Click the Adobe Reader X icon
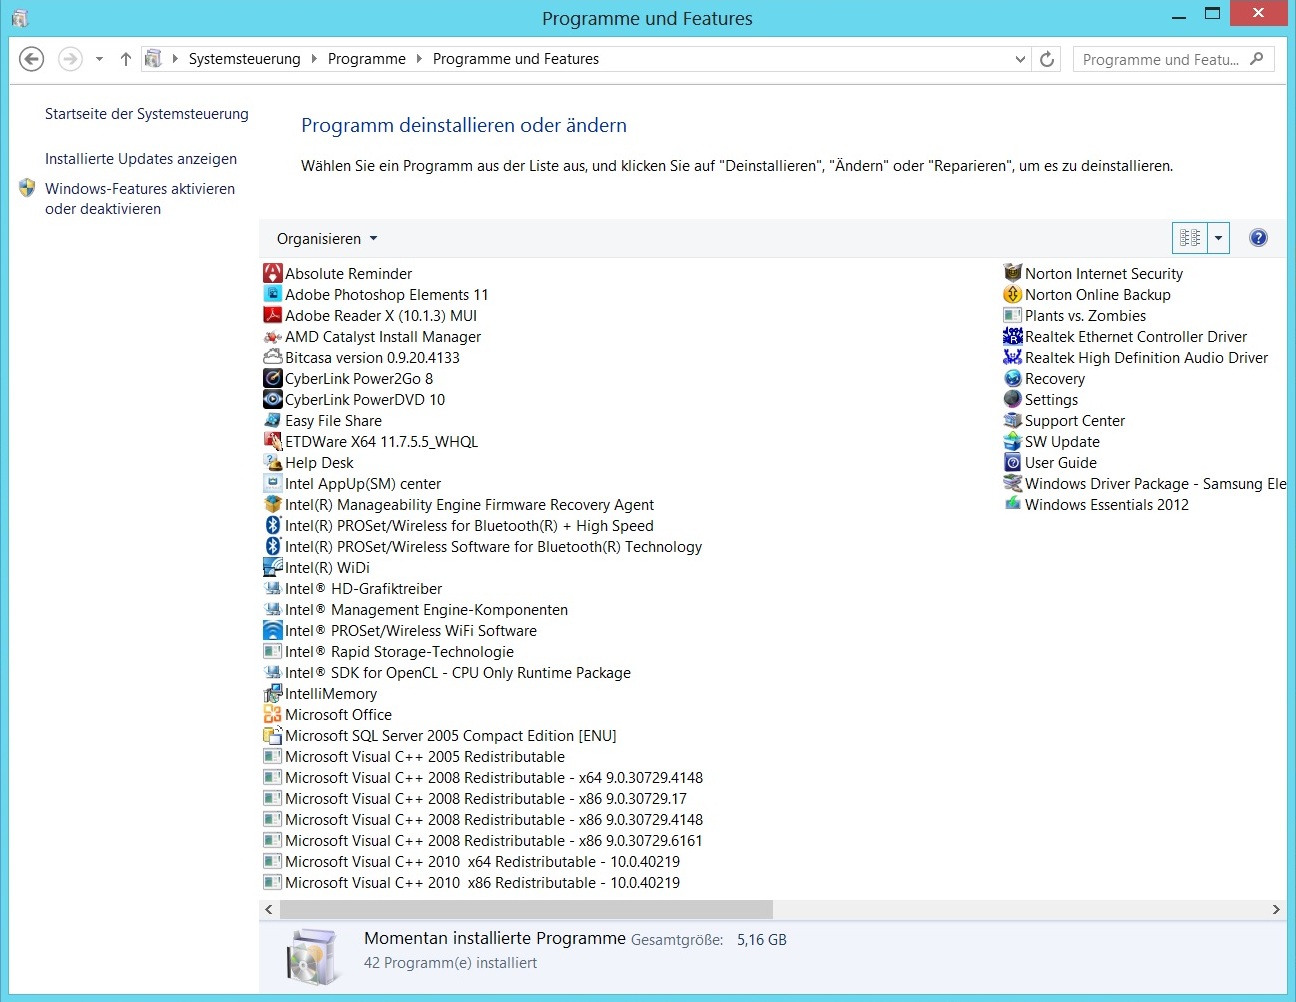This screenshot has width=1296, height=1002. [x=273, y=315]
